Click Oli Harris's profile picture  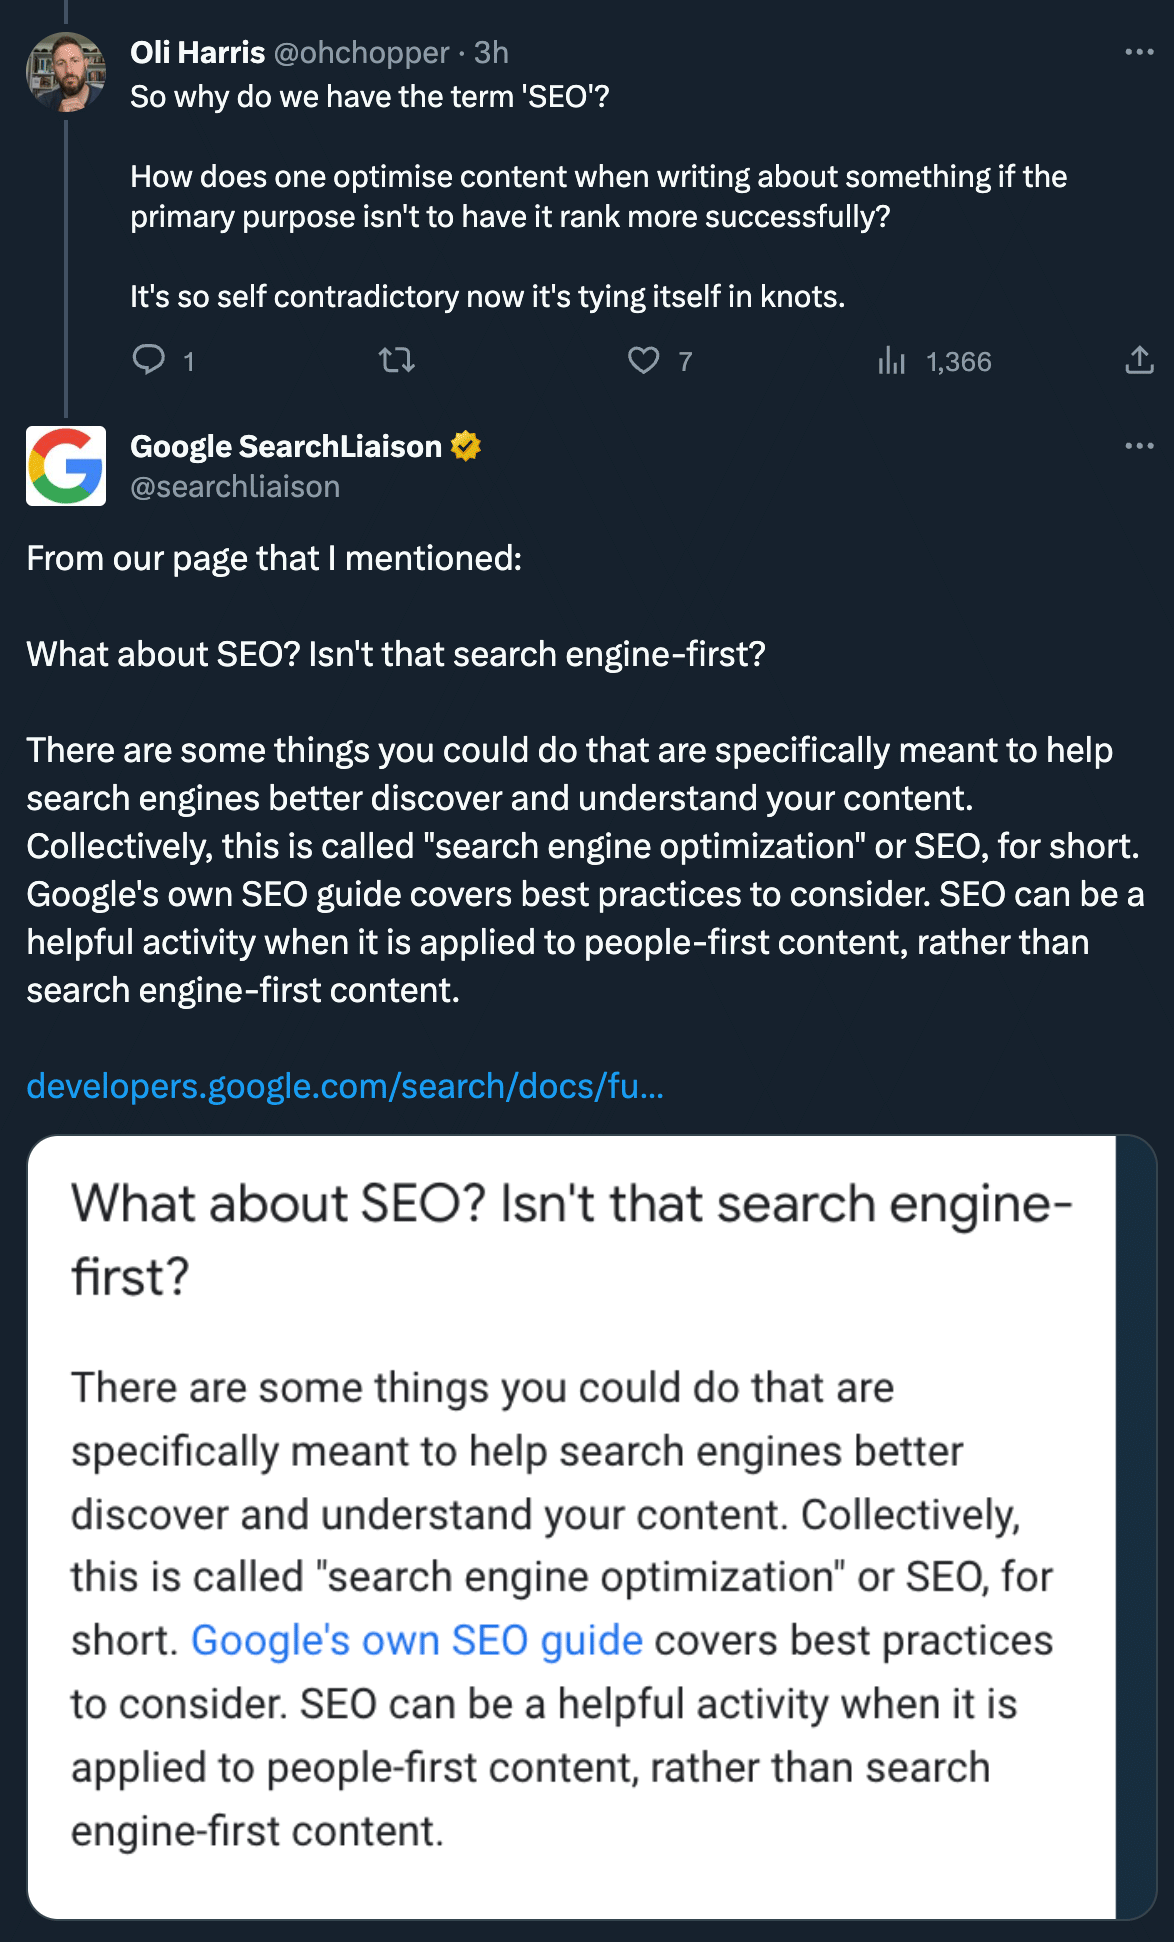point(66,72)
